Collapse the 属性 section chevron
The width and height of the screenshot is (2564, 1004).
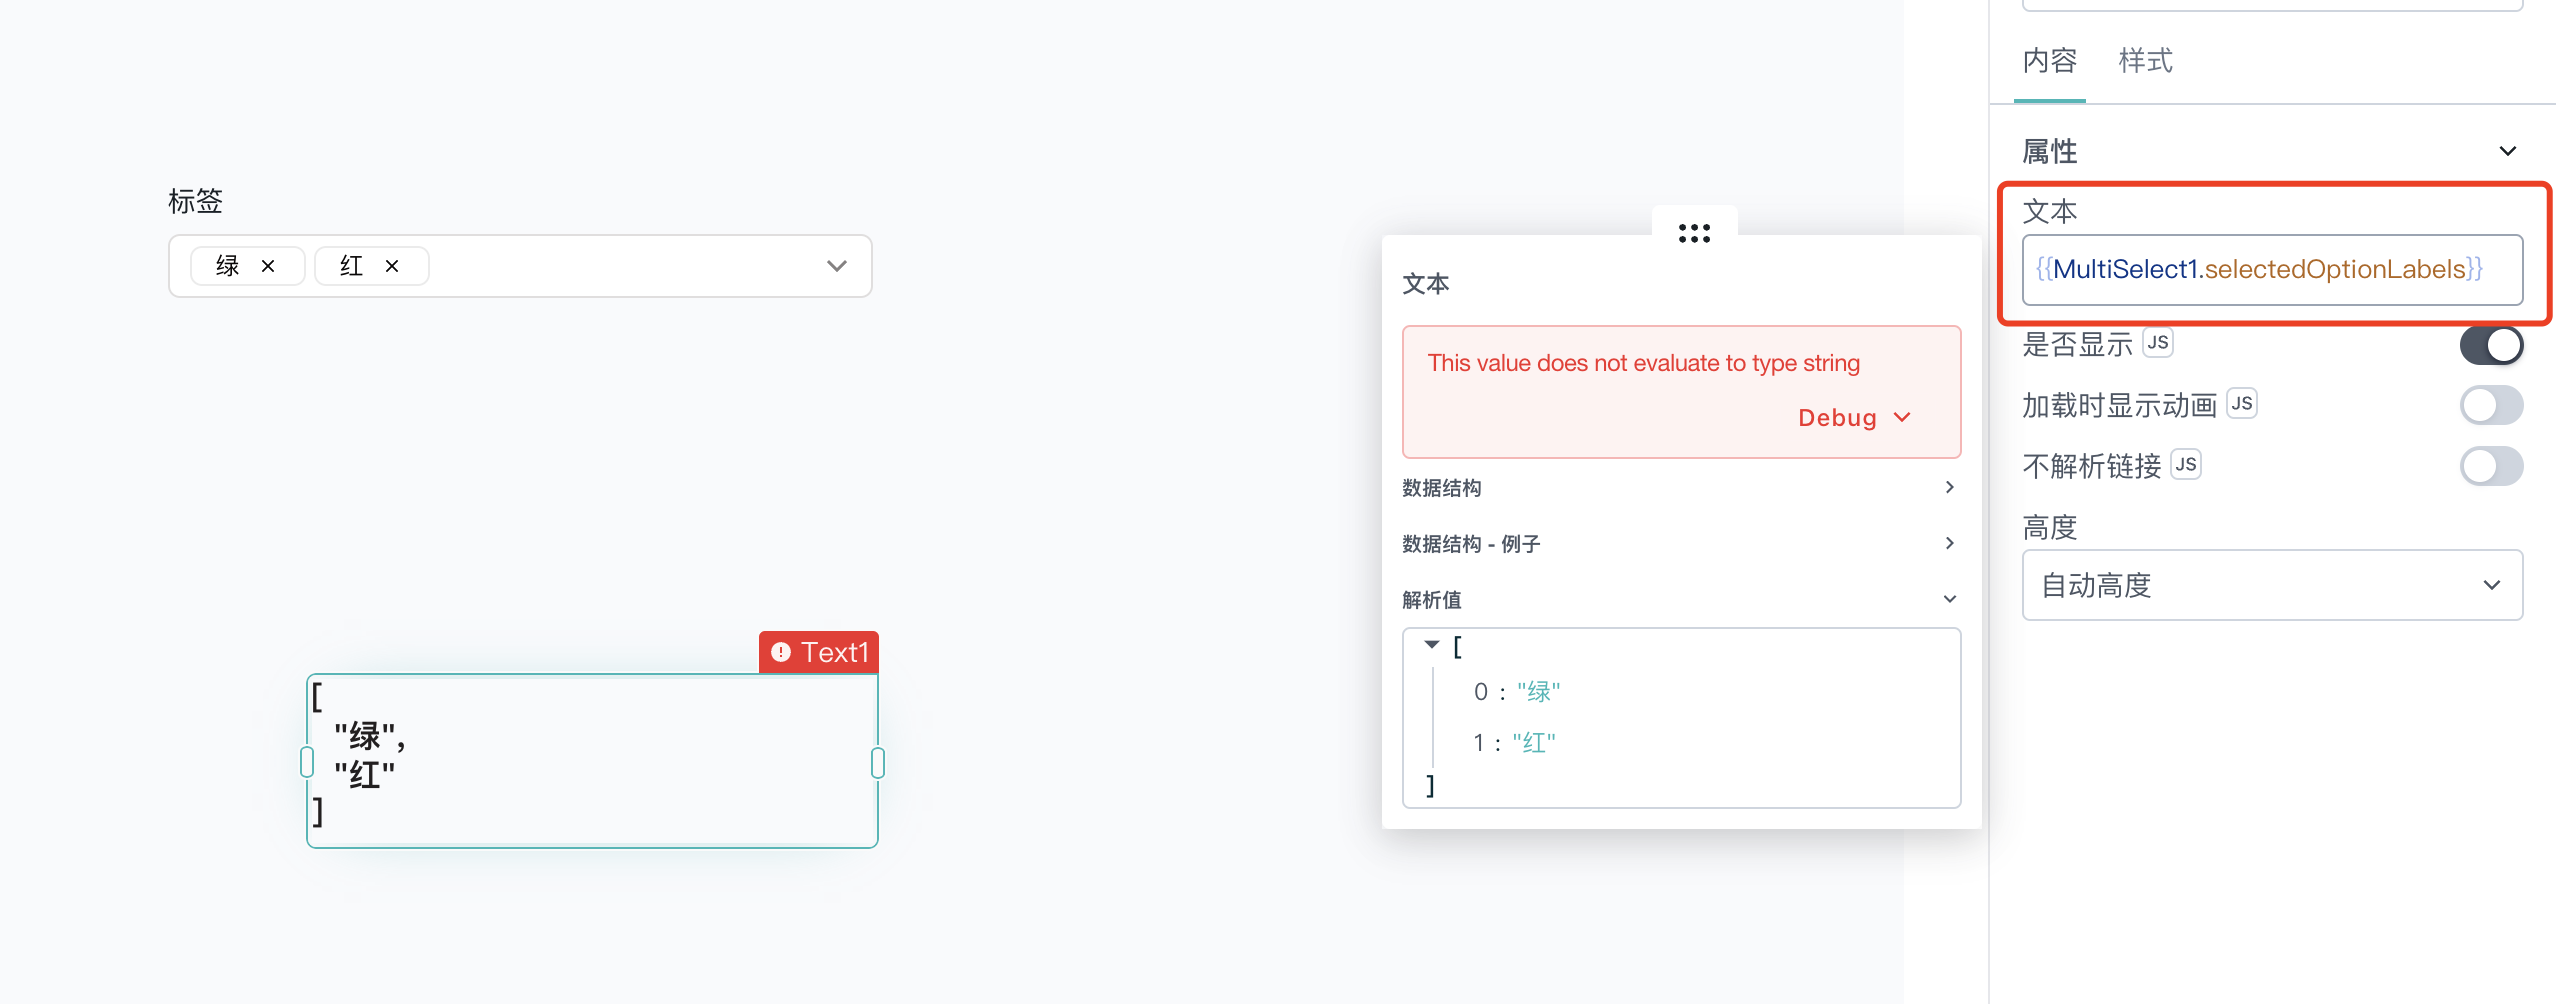pyautogui.click(x=2507, y=151)
